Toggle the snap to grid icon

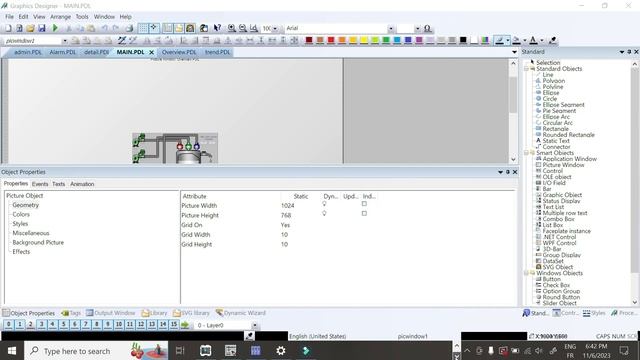click(154, 28)
